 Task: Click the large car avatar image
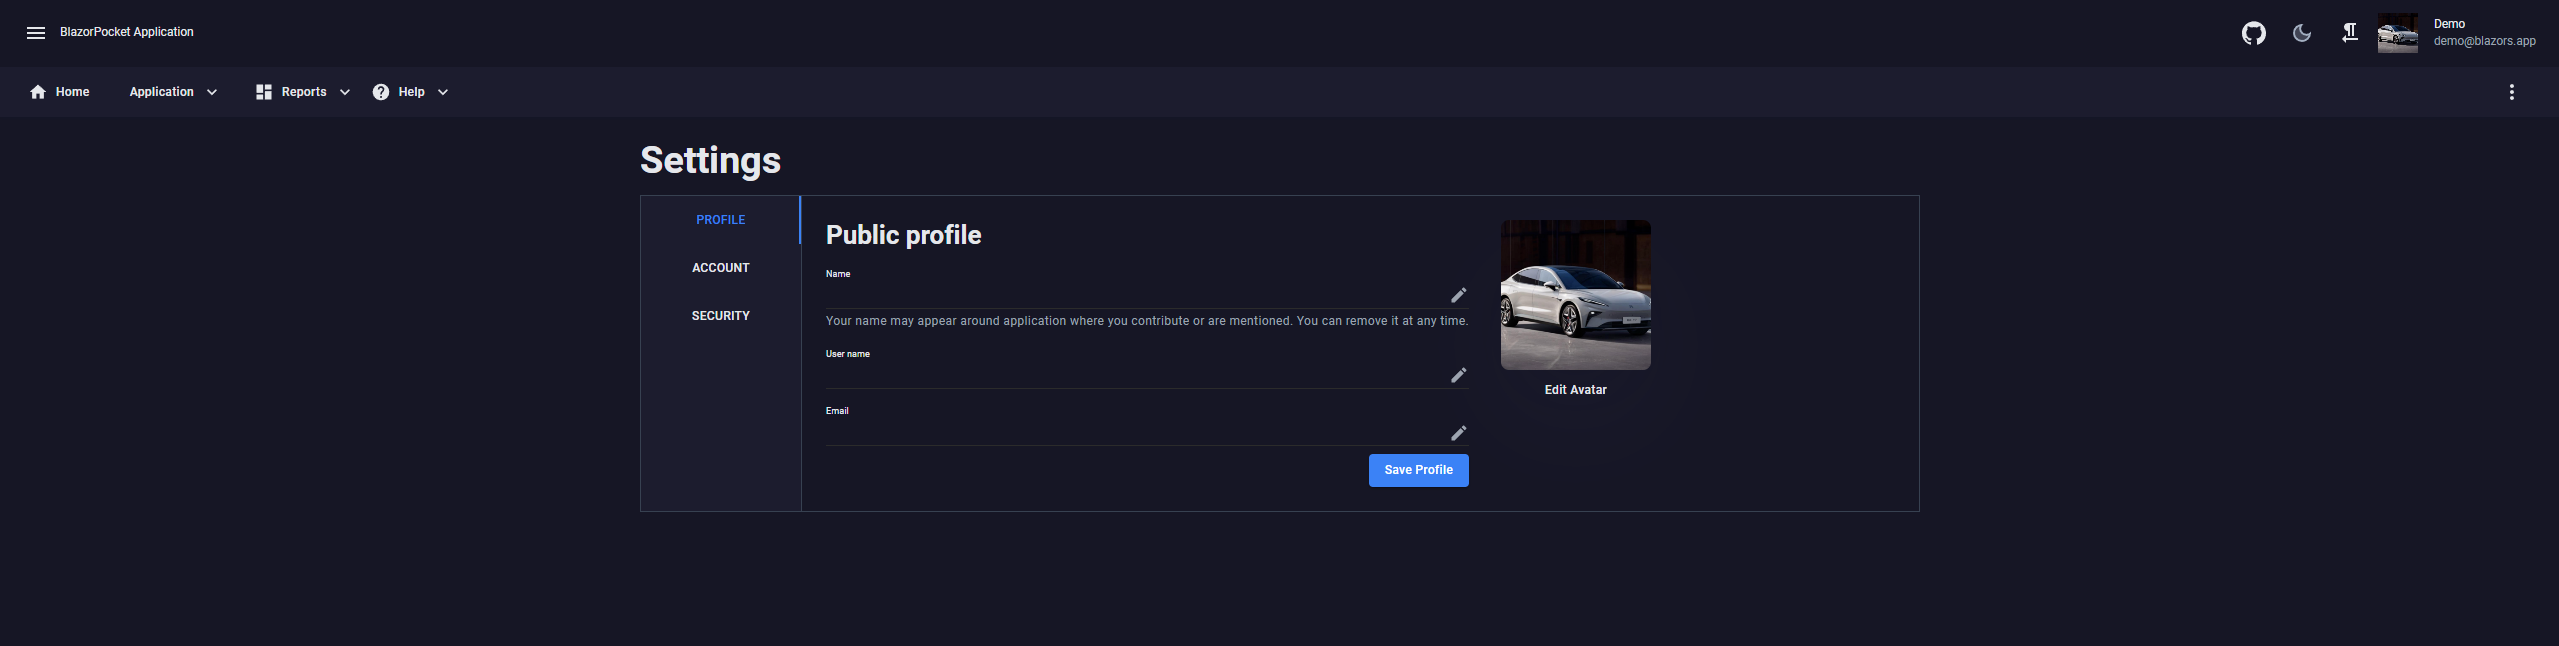[x=1575, y=295]
